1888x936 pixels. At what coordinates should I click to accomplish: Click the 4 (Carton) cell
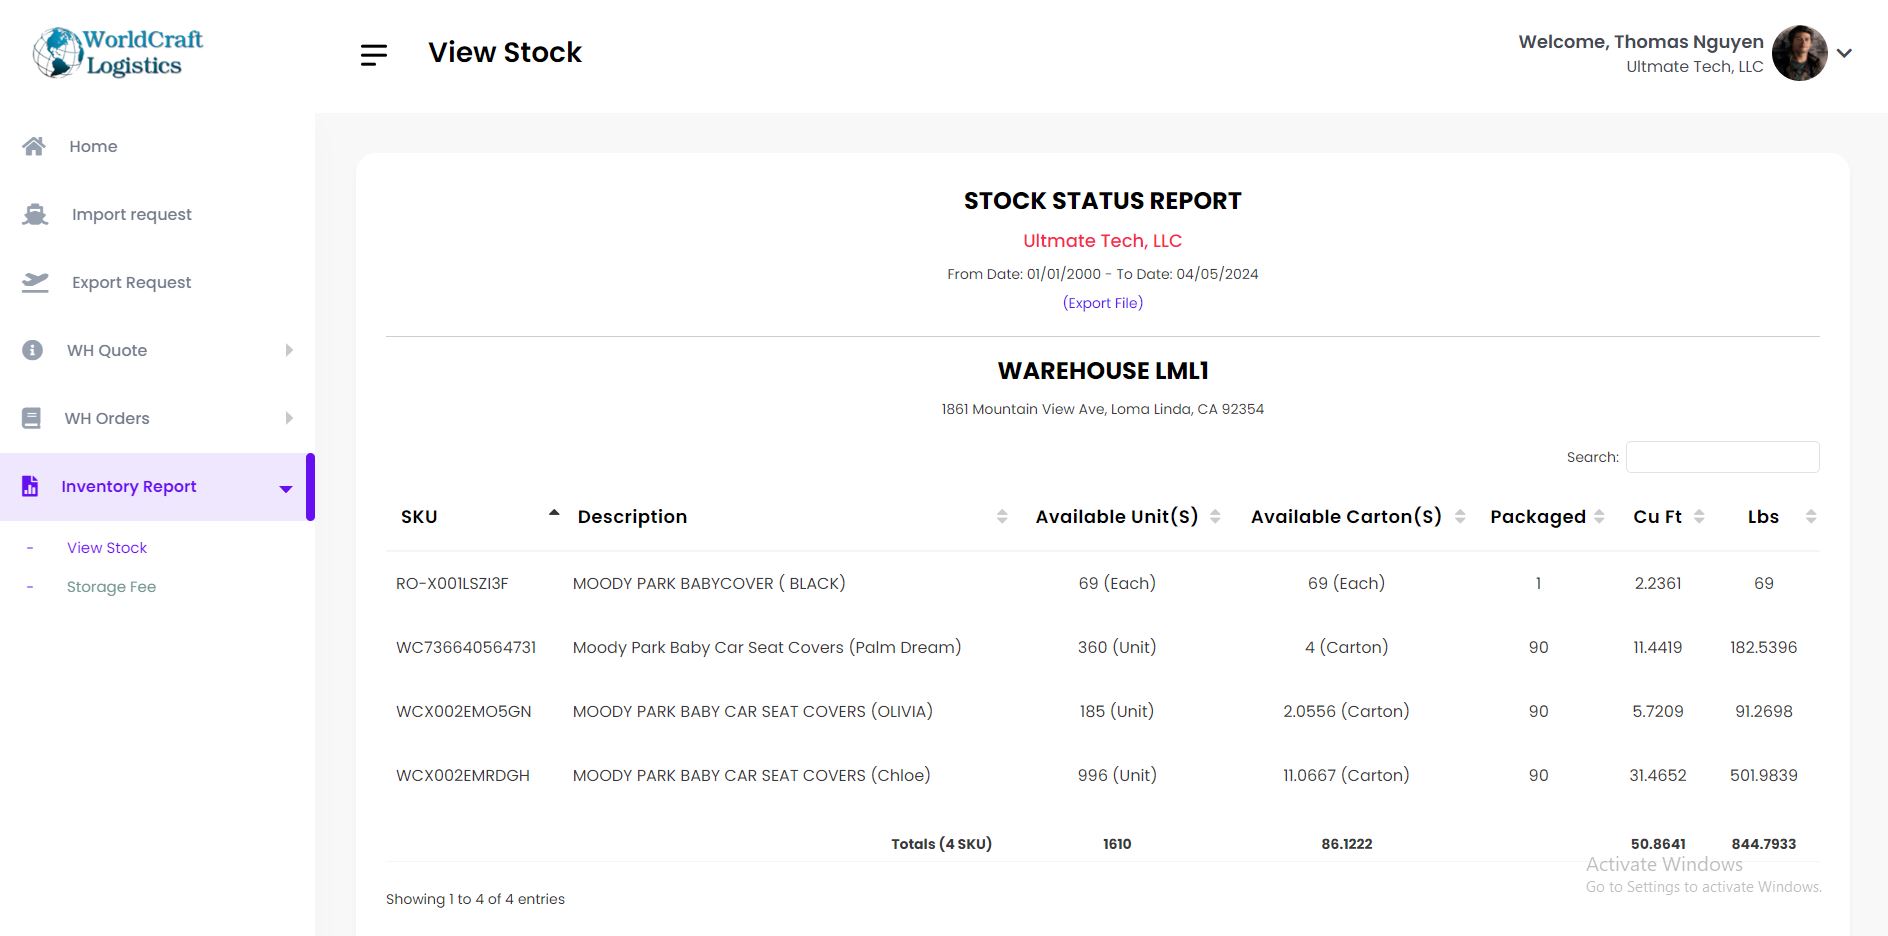pos(1346,647)
